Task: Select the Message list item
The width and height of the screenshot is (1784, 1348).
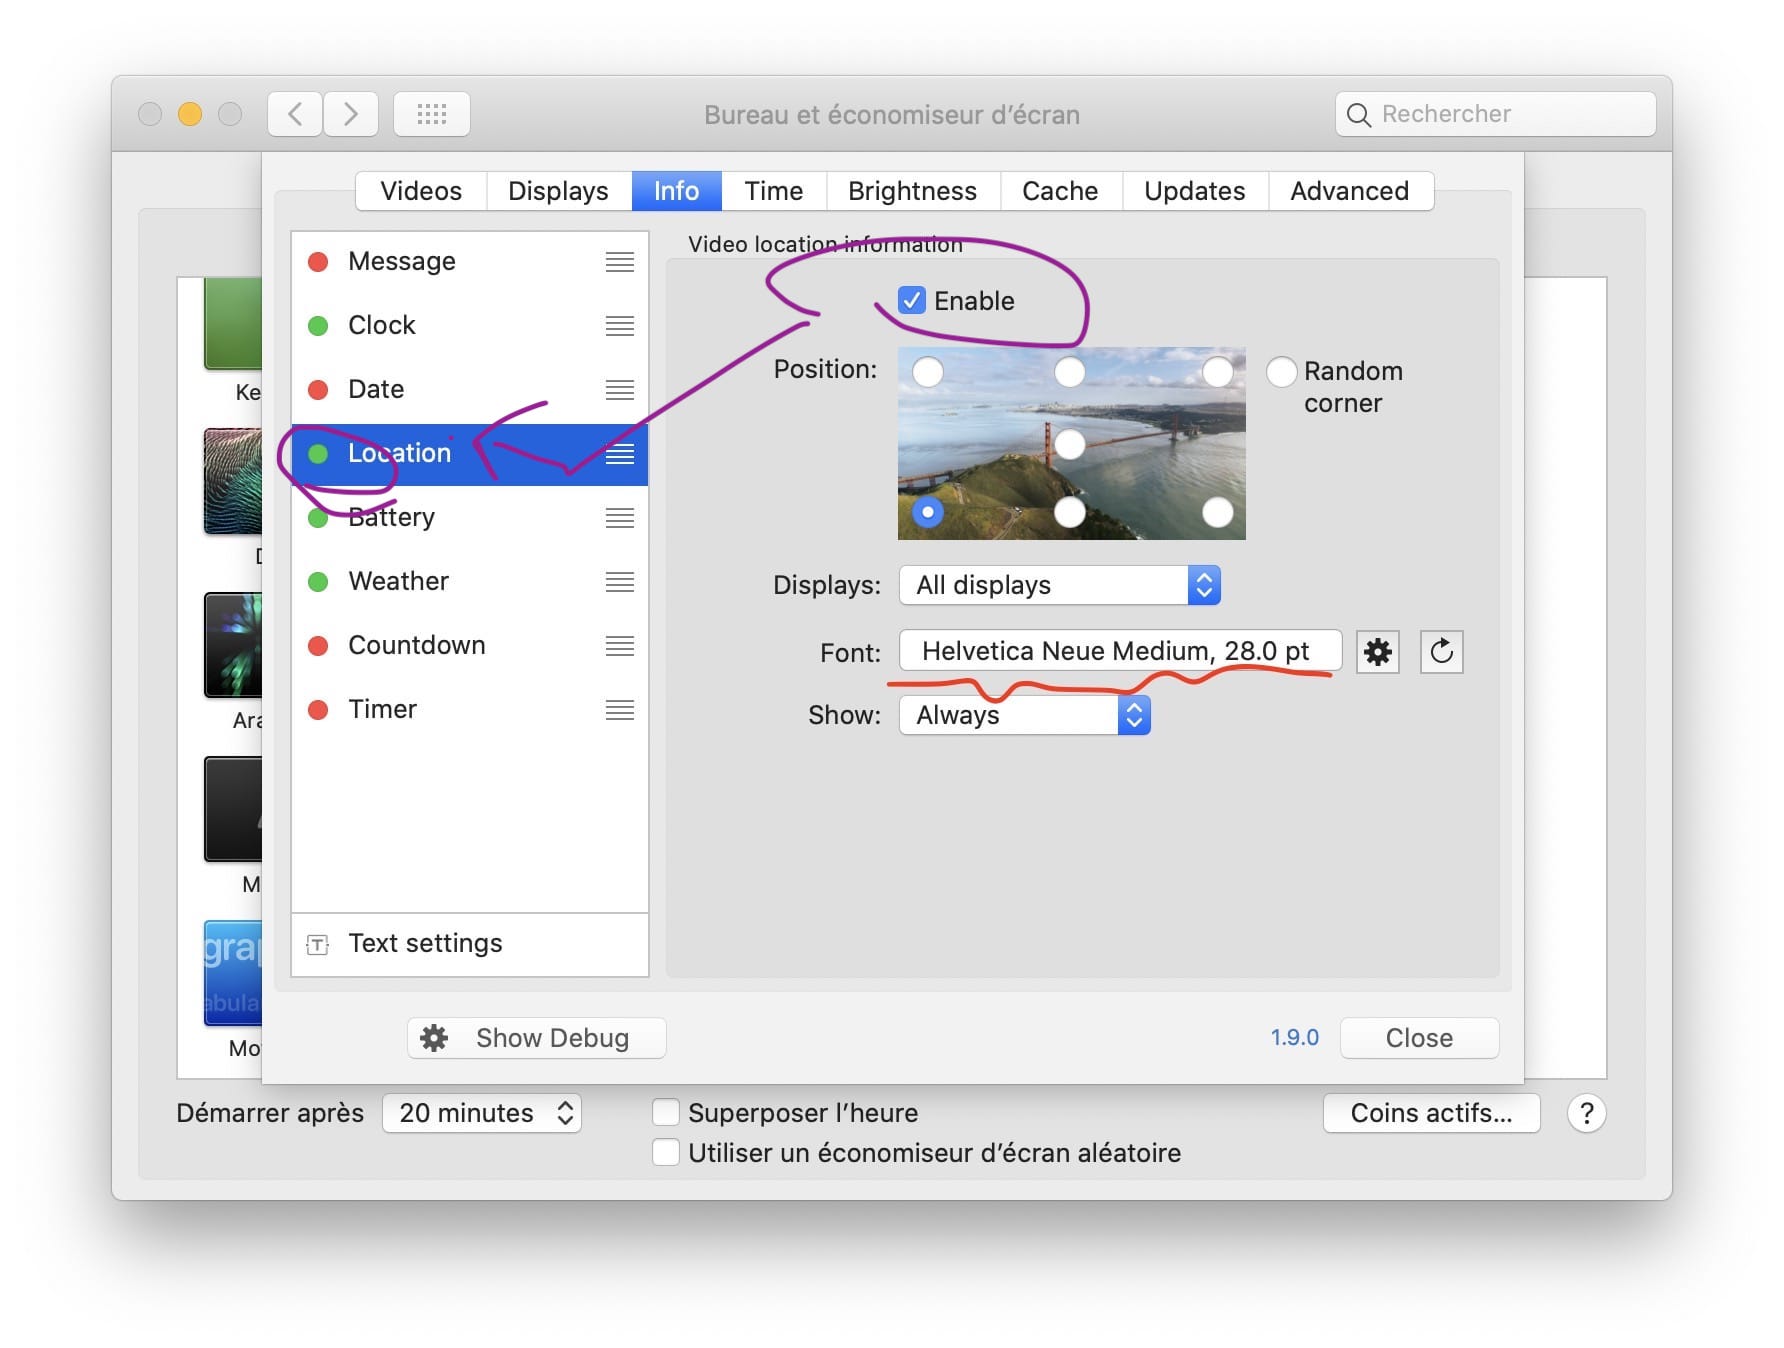Action: coord(470,262)
